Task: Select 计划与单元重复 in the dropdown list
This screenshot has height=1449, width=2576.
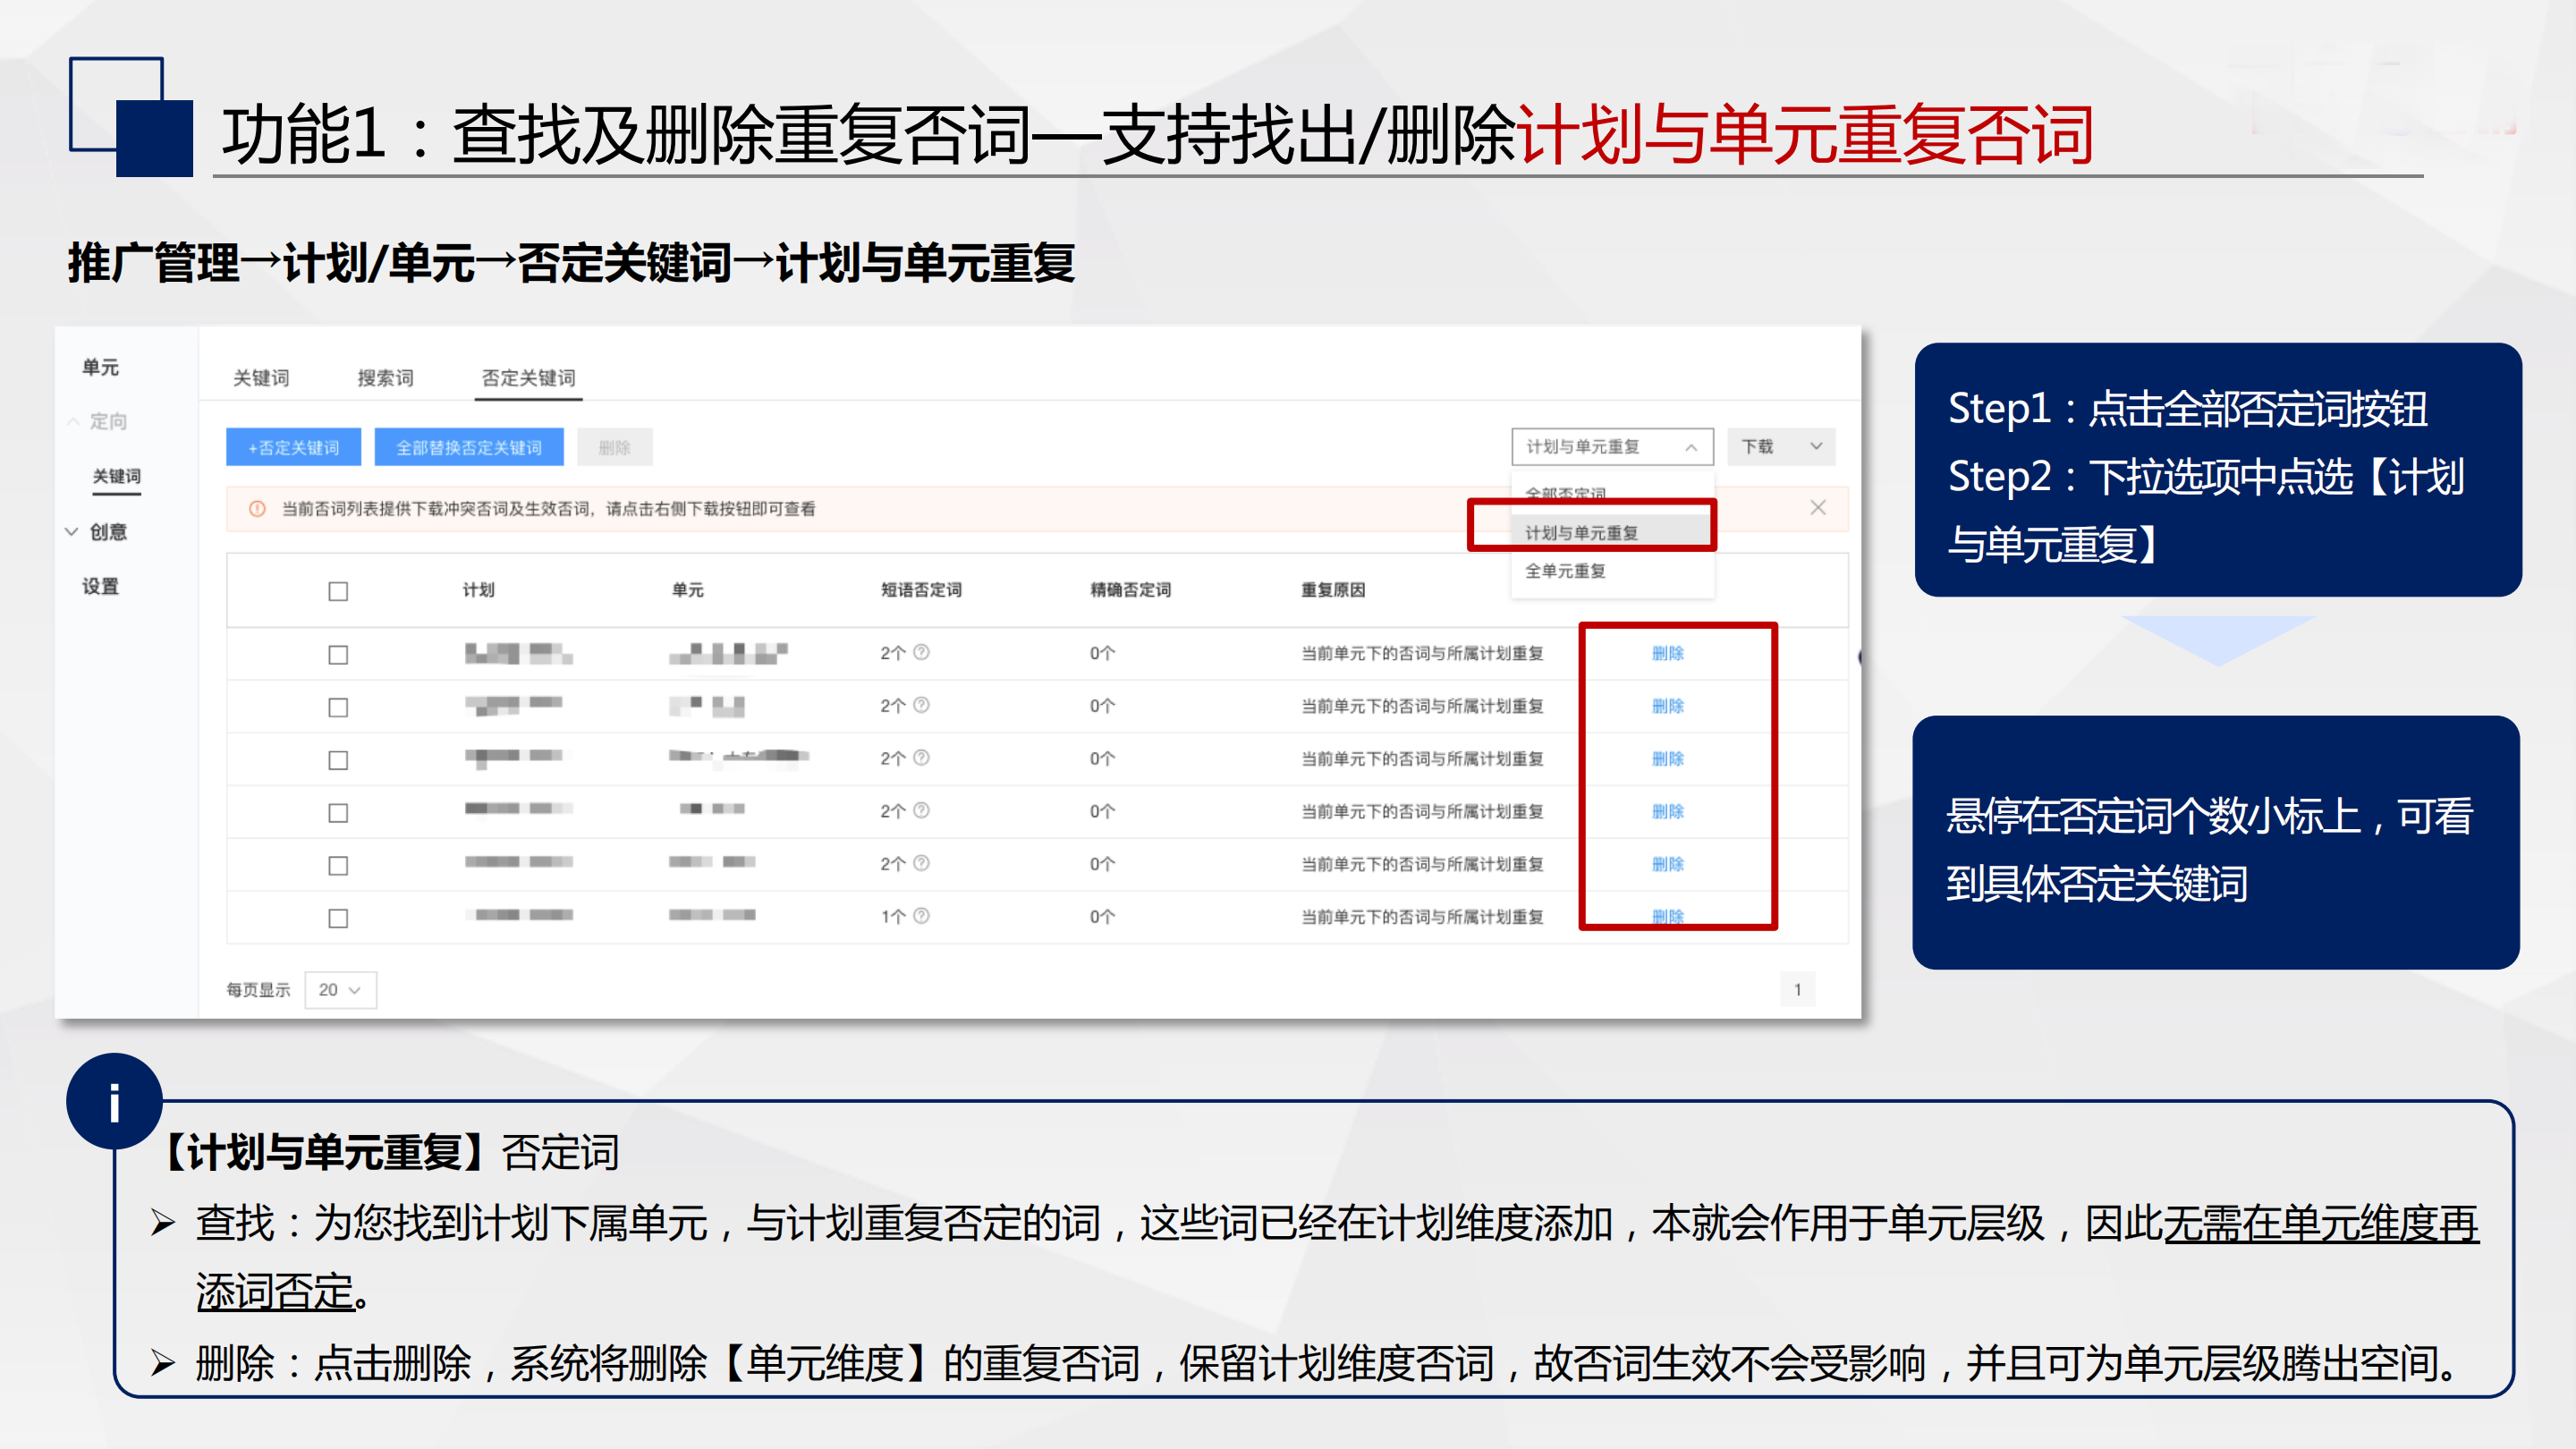Action: [x=1581, y=533]
